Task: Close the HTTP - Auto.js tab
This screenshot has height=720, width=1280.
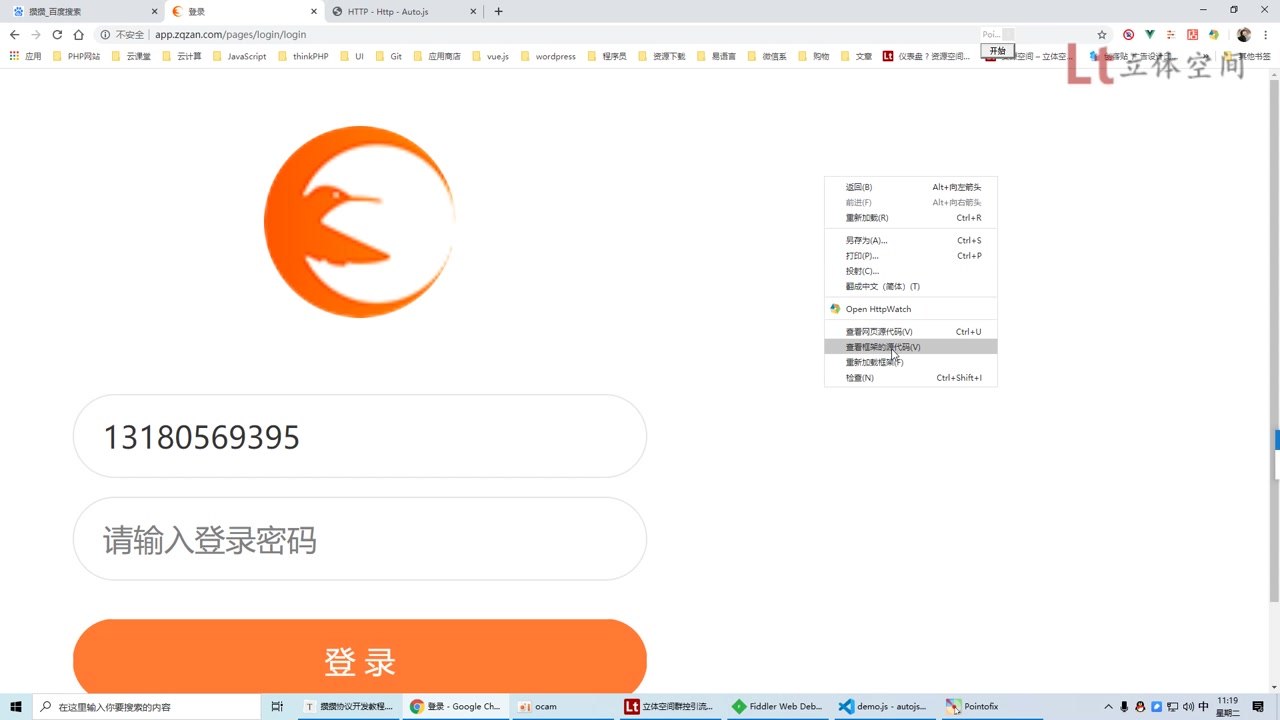Action: [x=474, y=12]
